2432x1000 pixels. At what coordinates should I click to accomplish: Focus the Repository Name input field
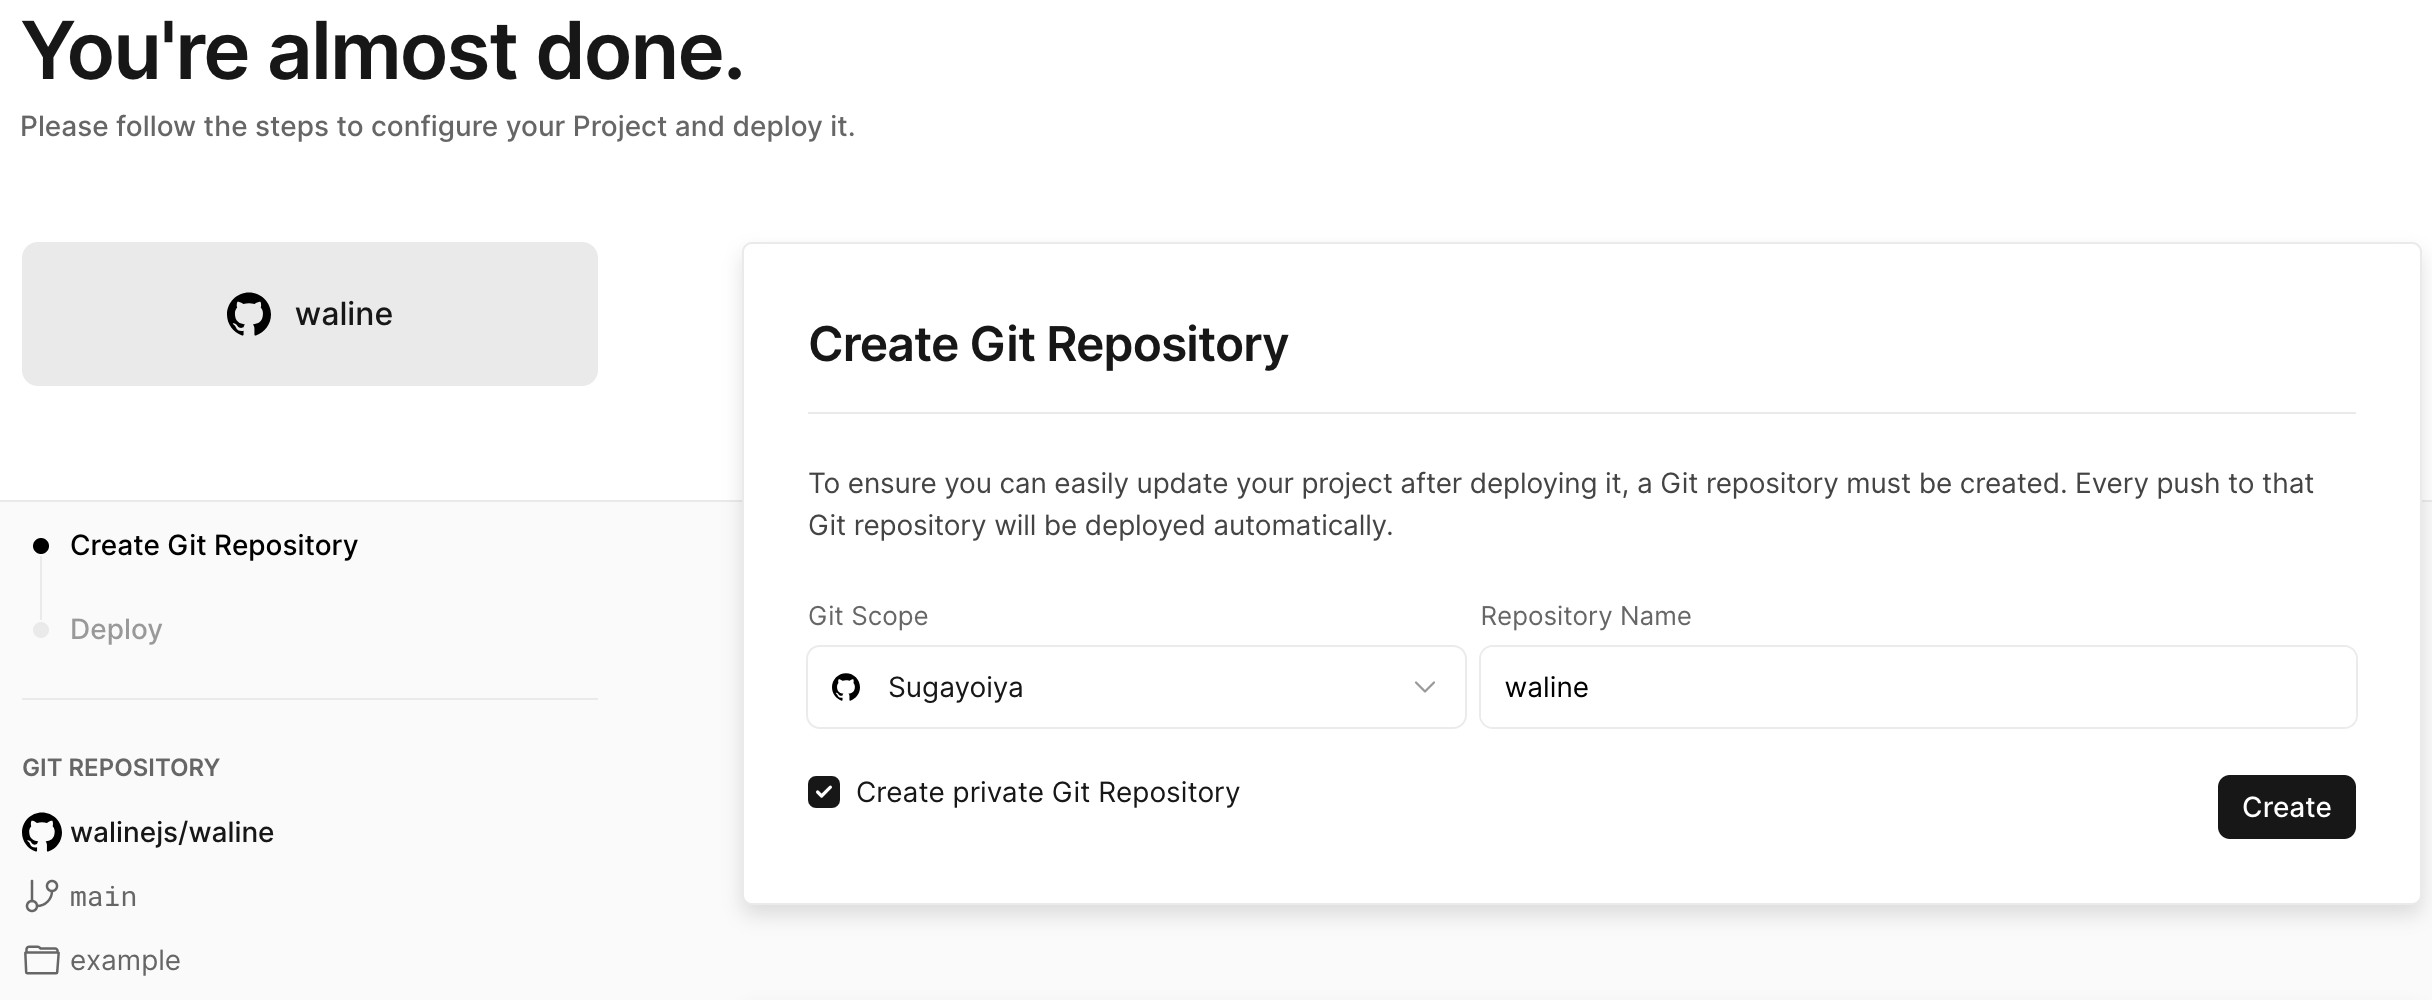[1918, 687]
